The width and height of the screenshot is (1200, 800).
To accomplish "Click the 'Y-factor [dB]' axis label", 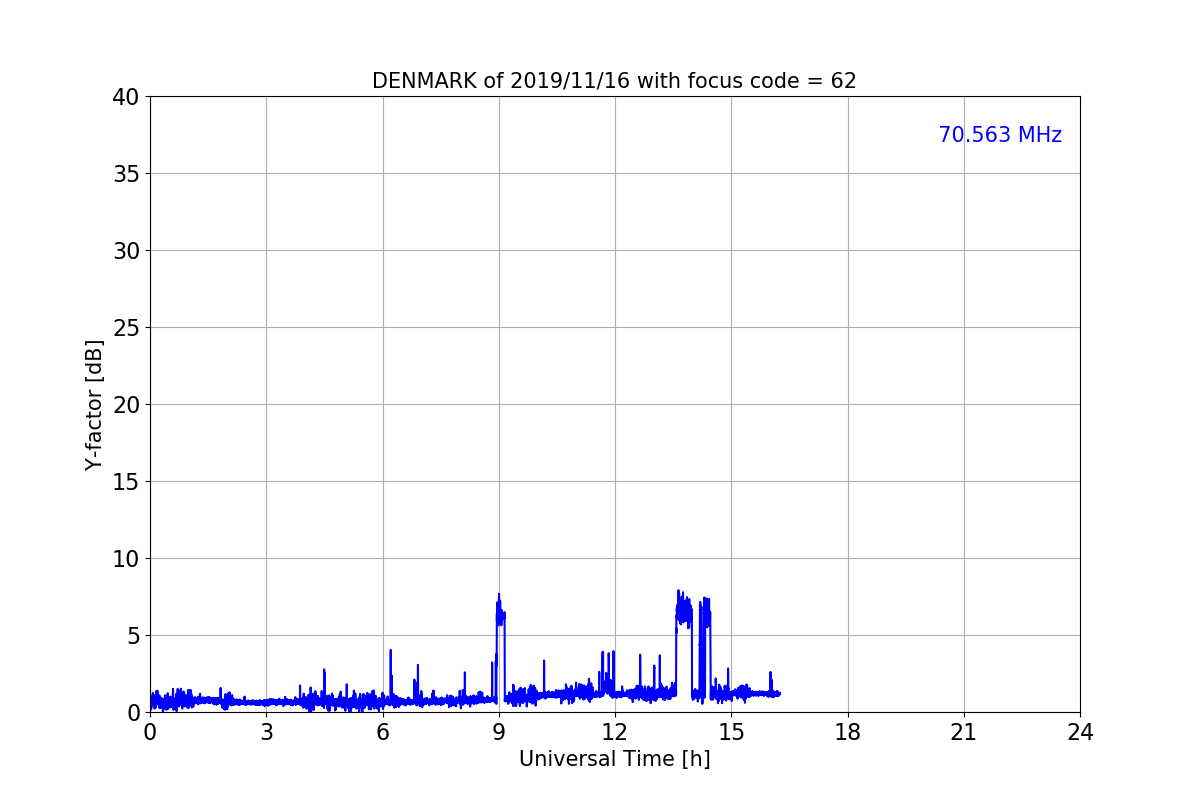I will 94,404.
